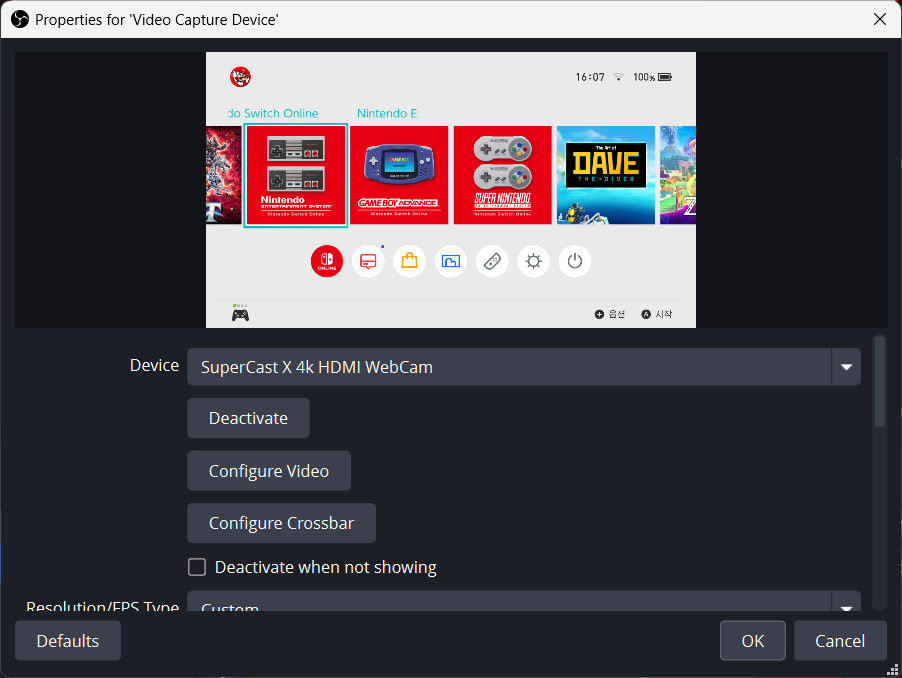Click the System Settings gear icon
The width and height of the screenshot is (902, 678).
pos(534,261)
